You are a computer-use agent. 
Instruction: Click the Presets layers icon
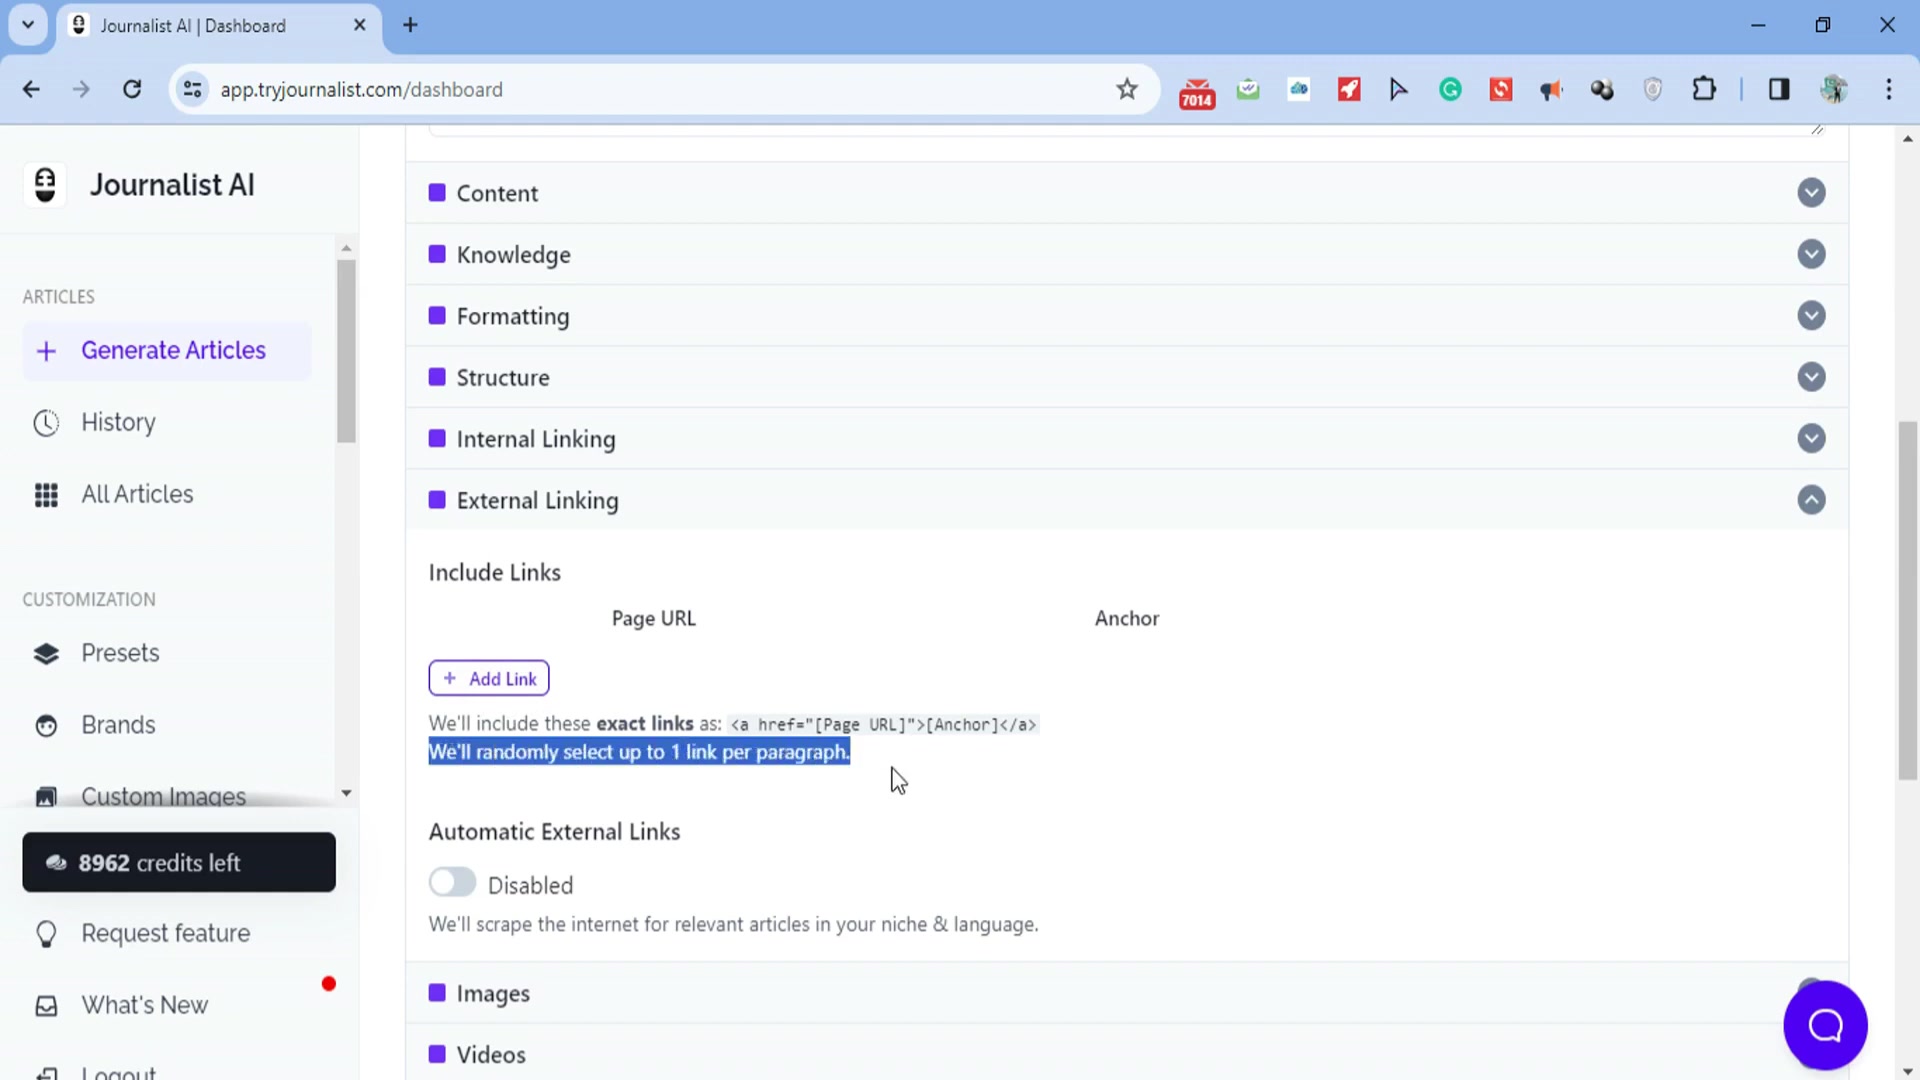[x=46, y=654]
